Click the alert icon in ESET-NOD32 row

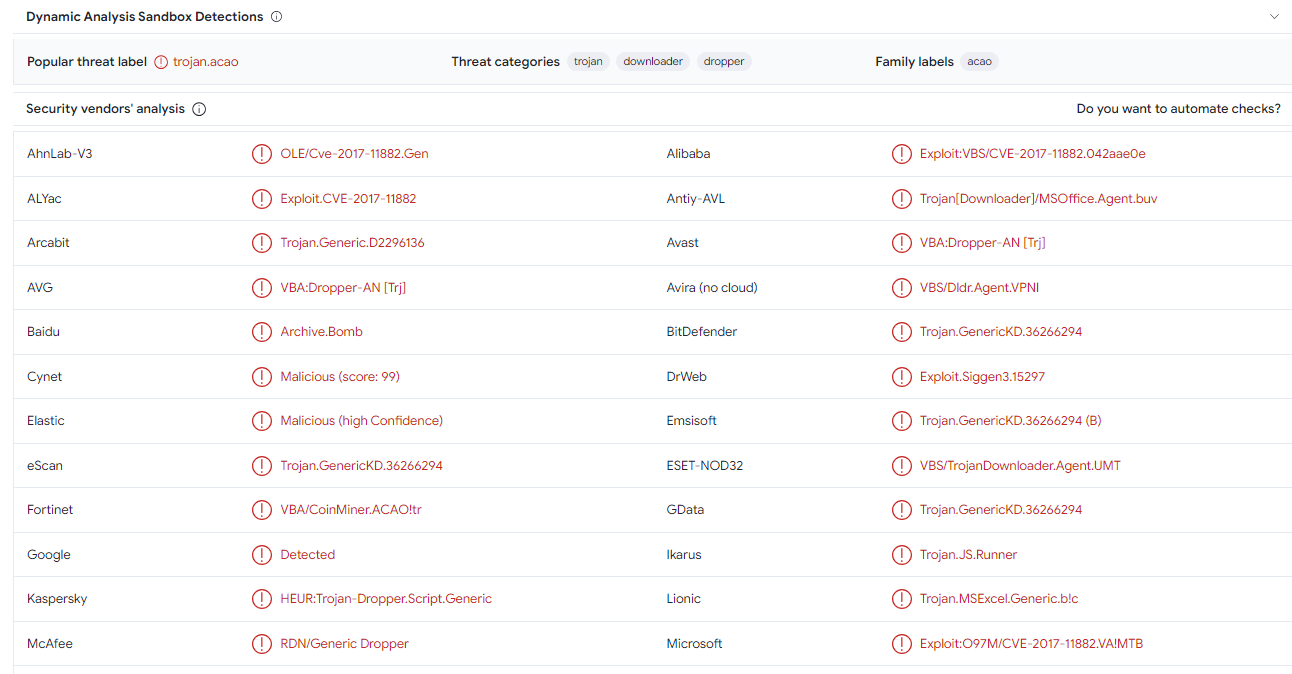(901, 466)
